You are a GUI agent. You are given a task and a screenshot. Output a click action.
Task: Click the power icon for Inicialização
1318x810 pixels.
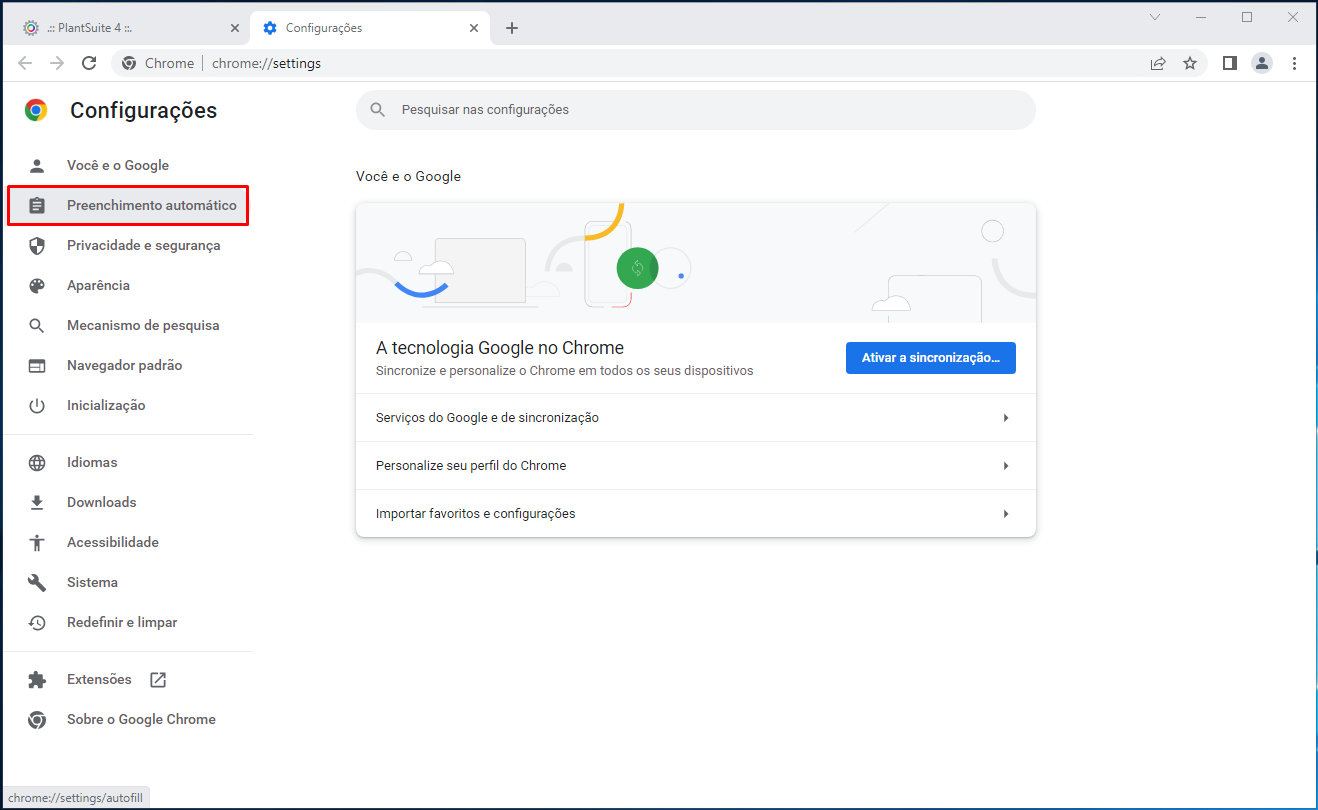pos(37,406)
